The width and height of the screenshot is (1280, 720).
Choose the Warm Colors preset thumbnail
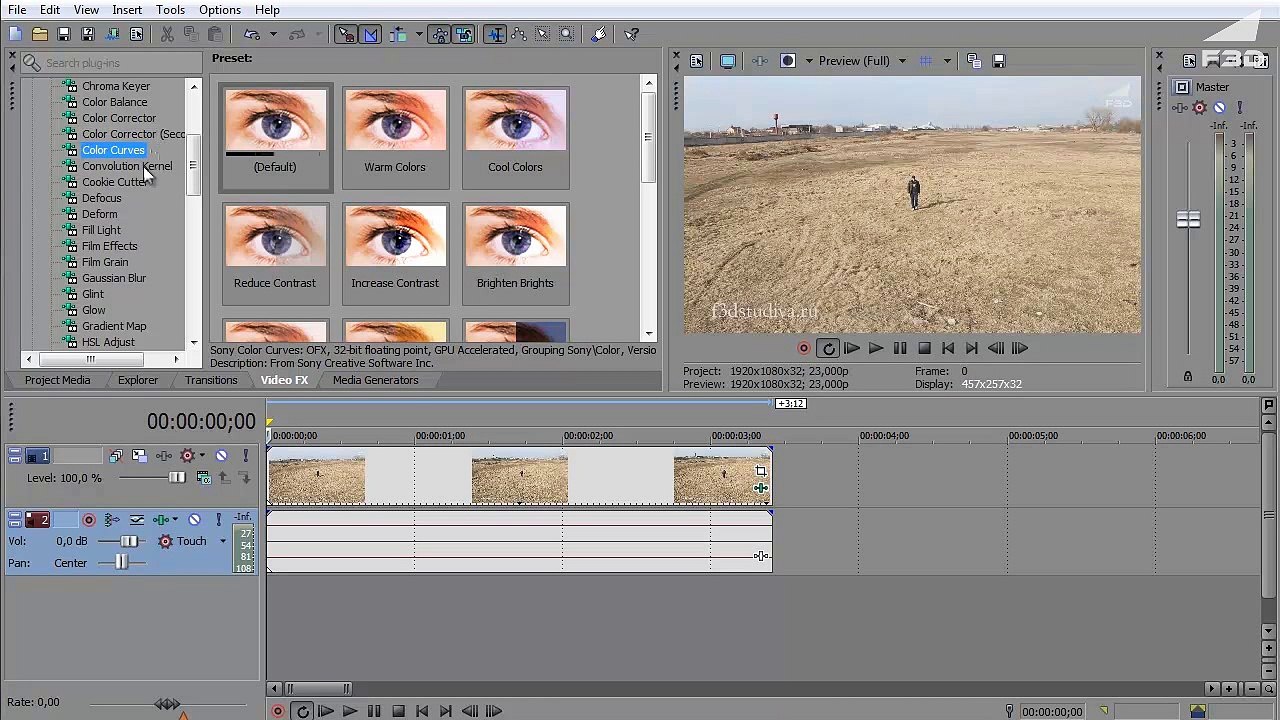395,135
